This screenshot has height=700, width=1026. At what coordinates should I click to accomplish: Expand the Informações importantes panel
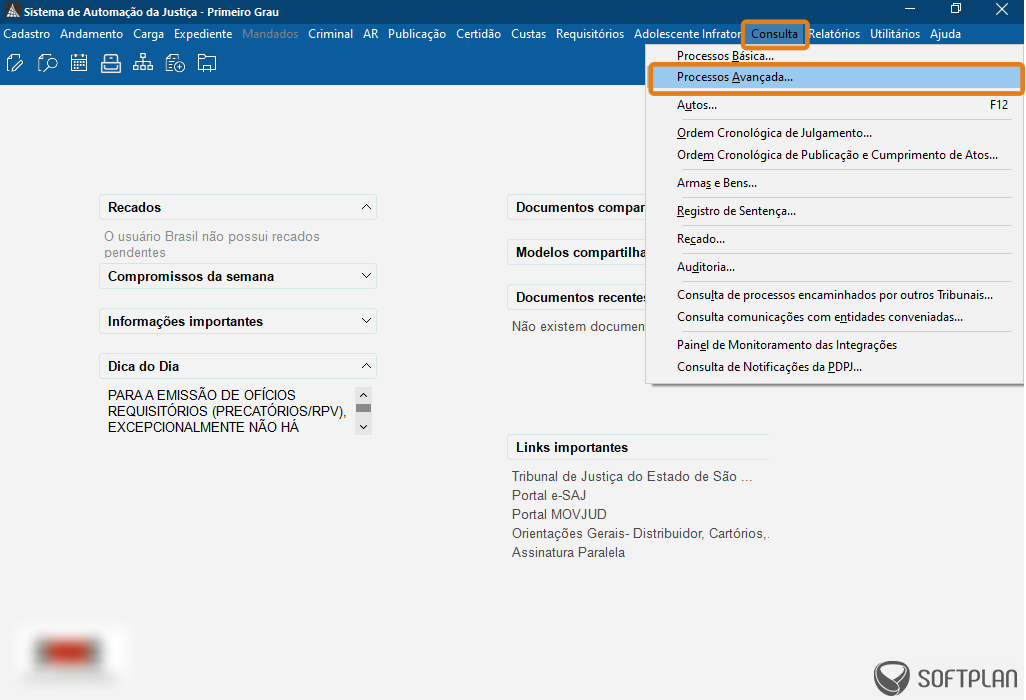tap(366, 321)
